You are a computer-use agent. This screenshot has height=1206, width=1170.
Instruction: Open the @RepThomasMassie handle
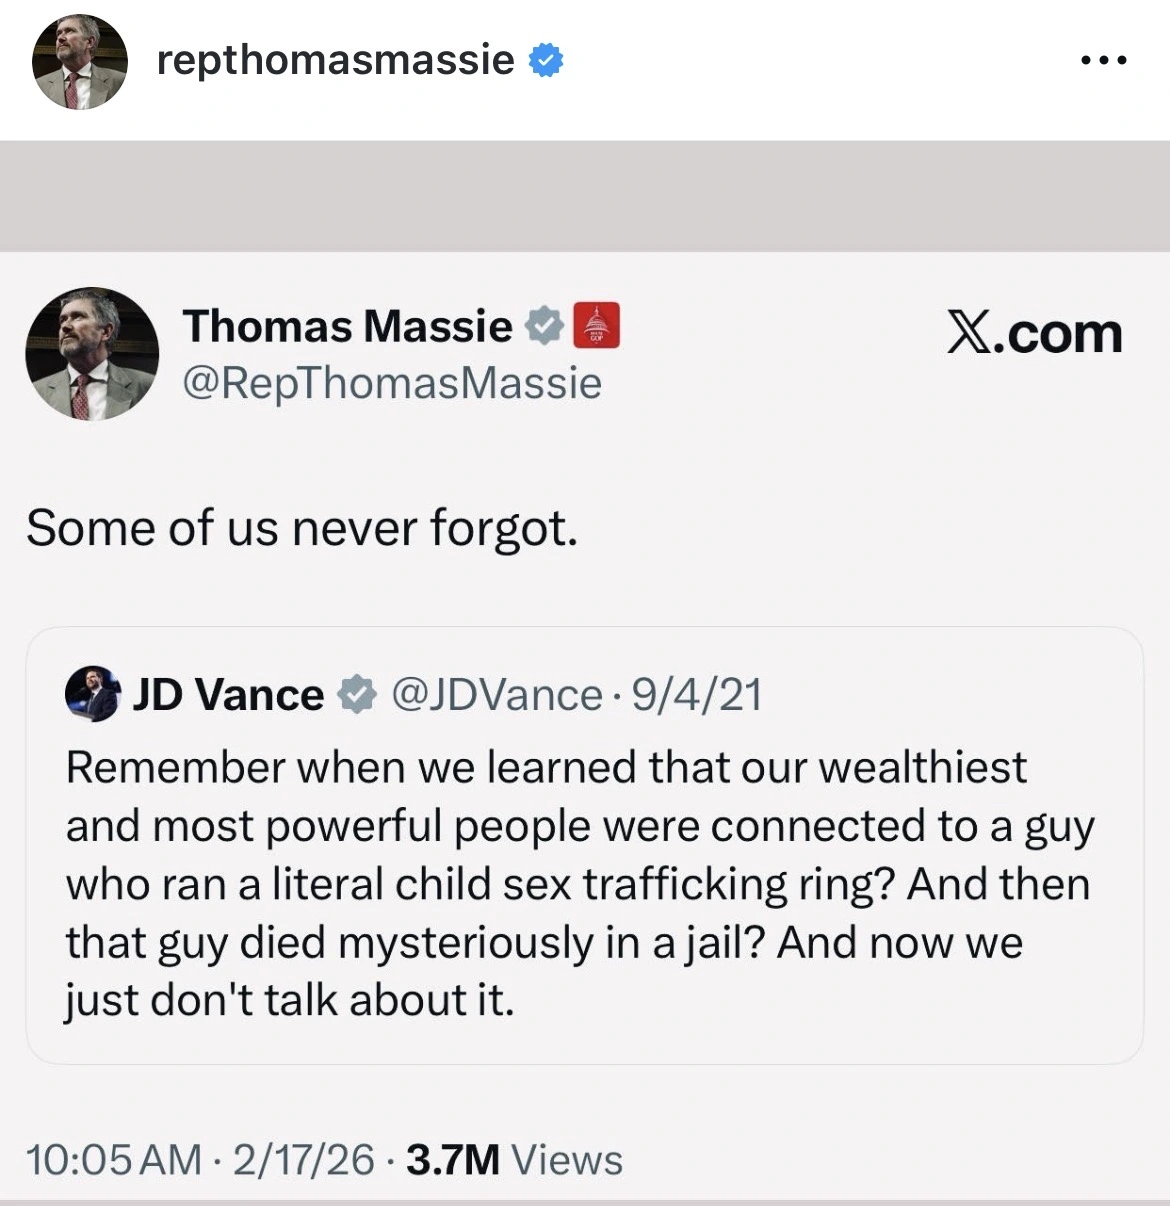(392, 383)
